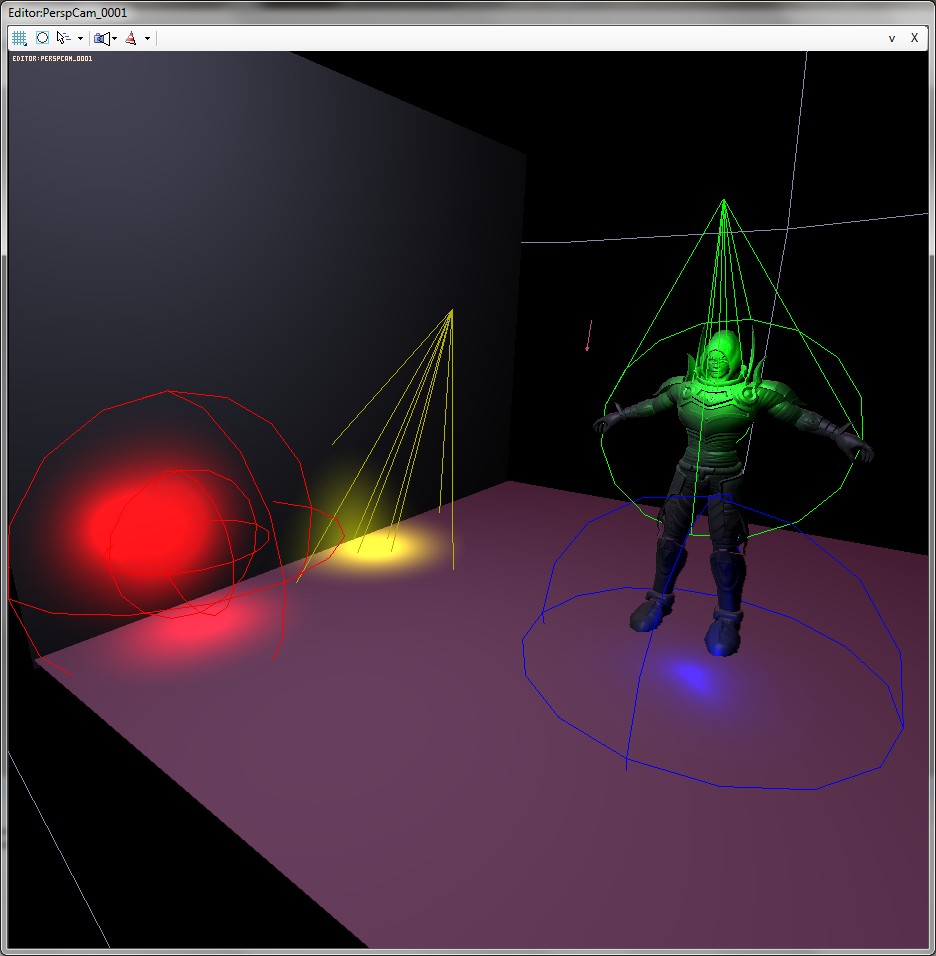
Task: Open the selection filter dropdown arrow
Action: tap(80, 38)
